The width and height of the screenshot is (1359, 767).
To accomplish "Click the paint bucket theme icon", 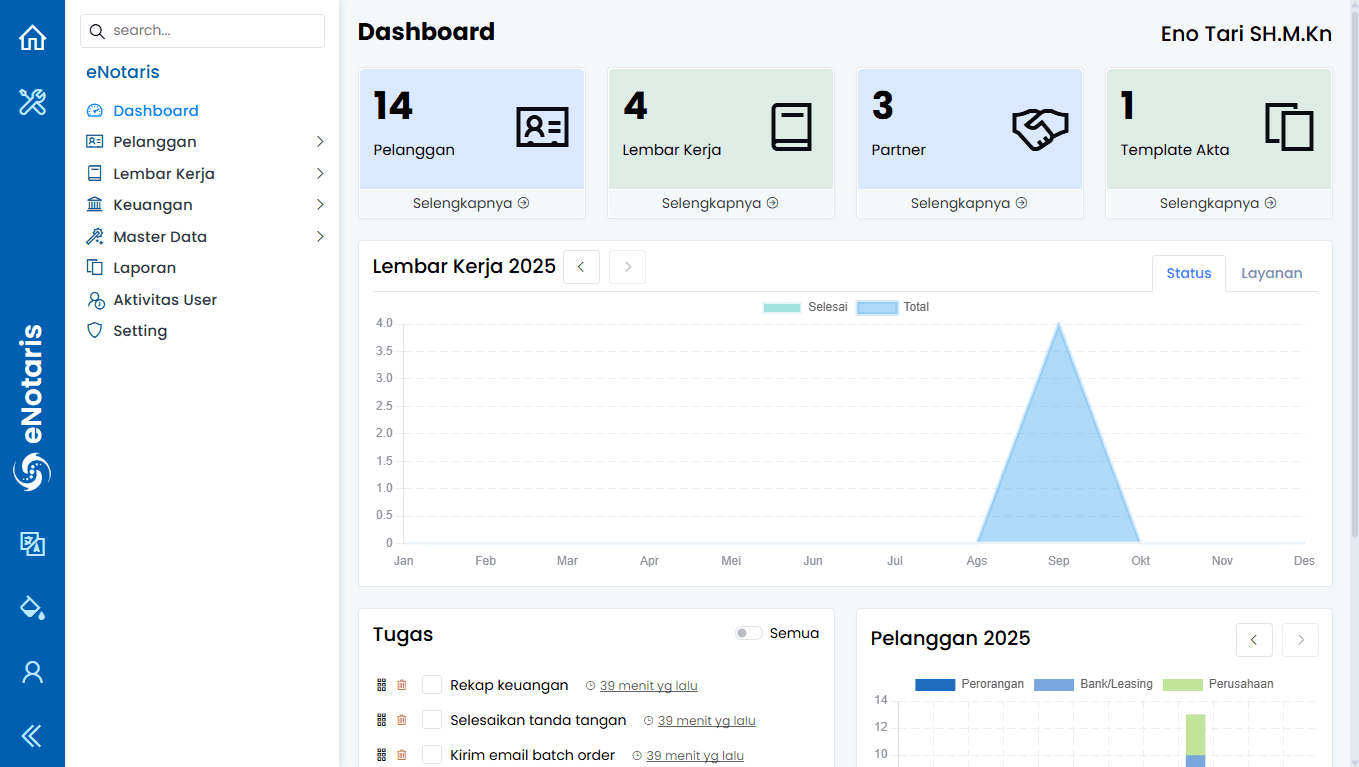I will [x=32, y=608].
